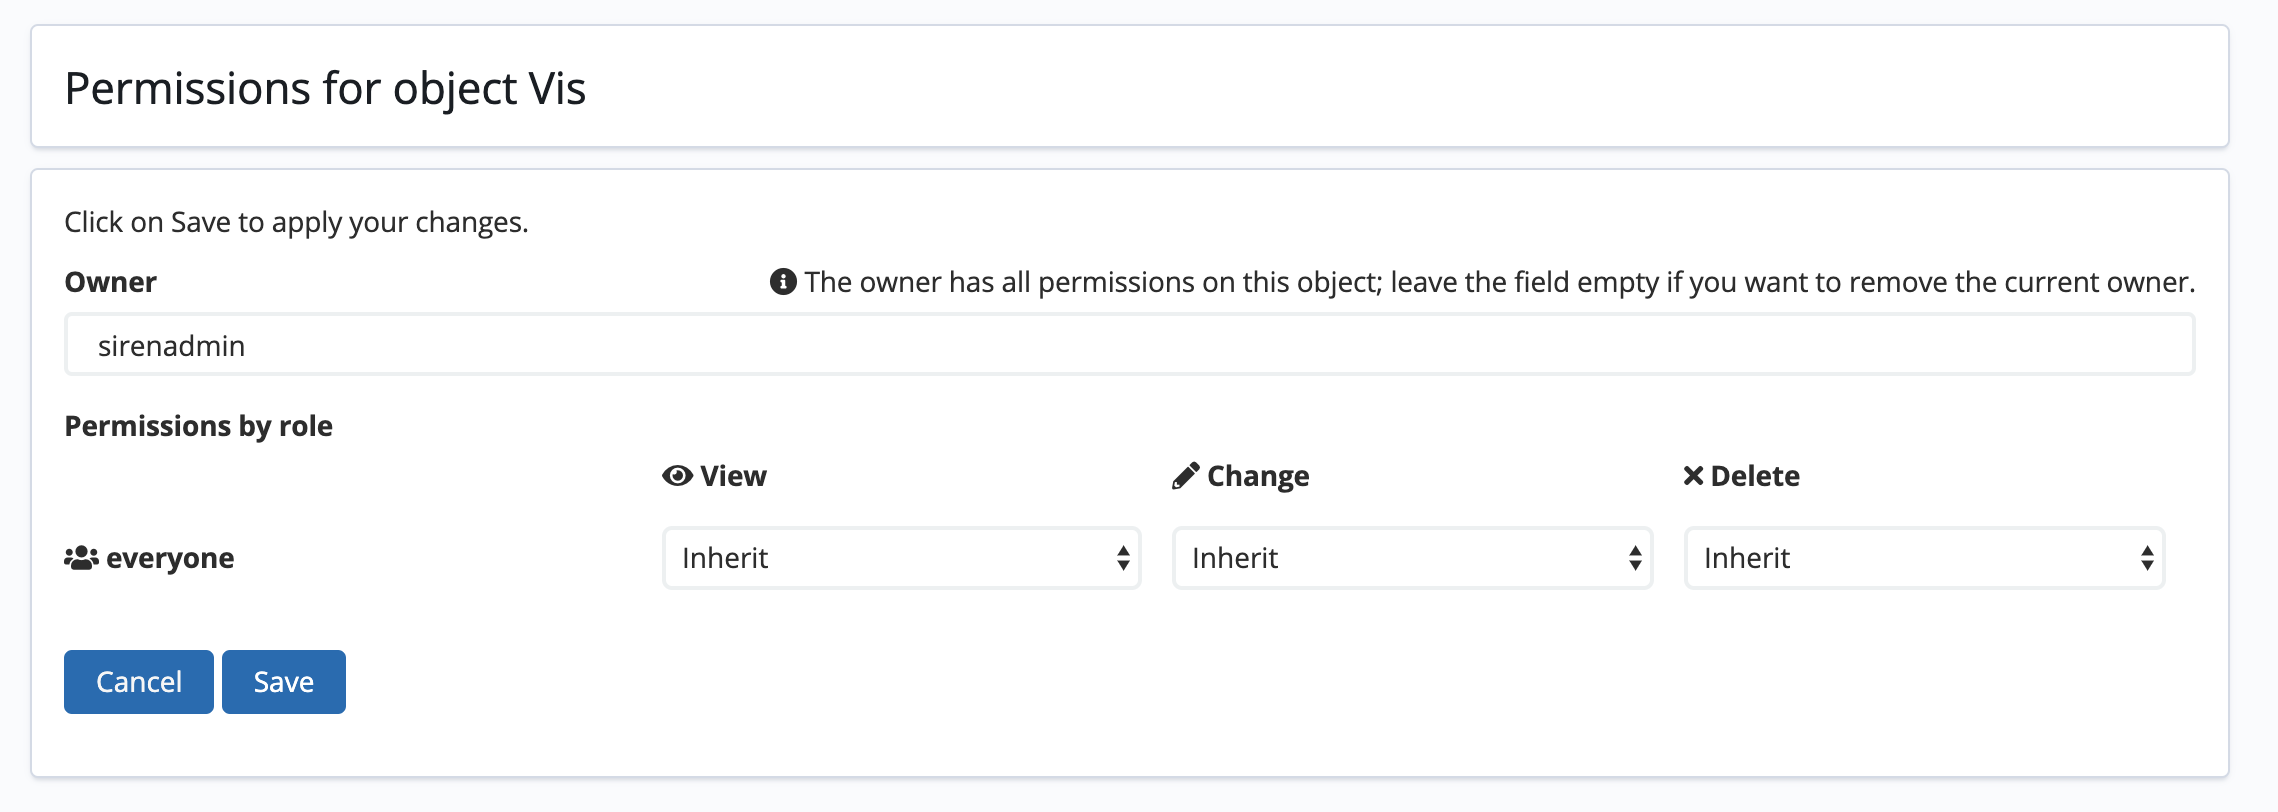Screen dimensions: 2278x812
Task: Click the Save button
Action: tap(283, 681)
